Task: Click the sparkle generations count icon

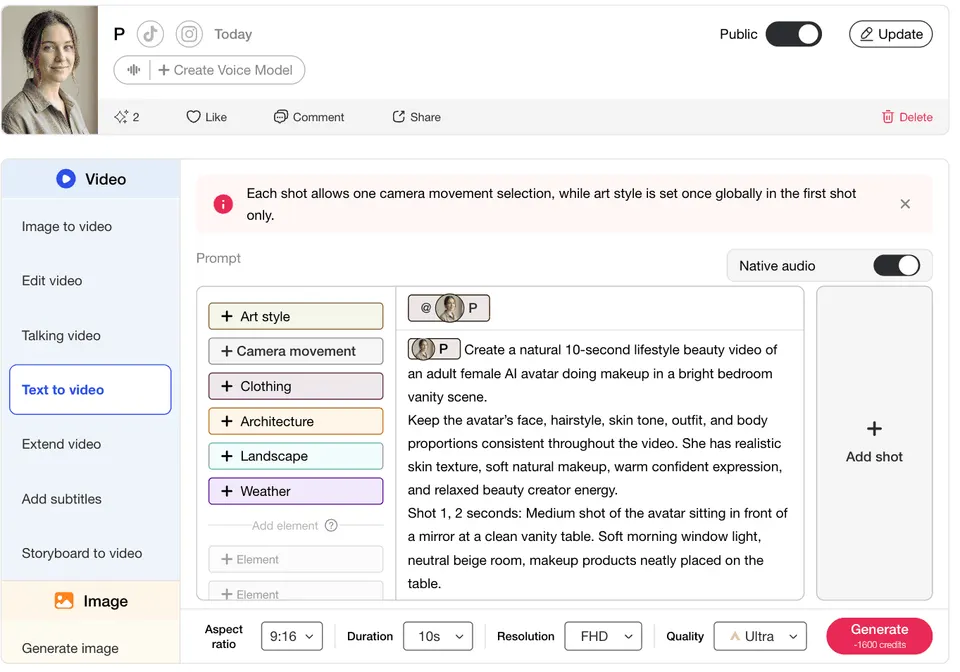Action: (121, 116)
